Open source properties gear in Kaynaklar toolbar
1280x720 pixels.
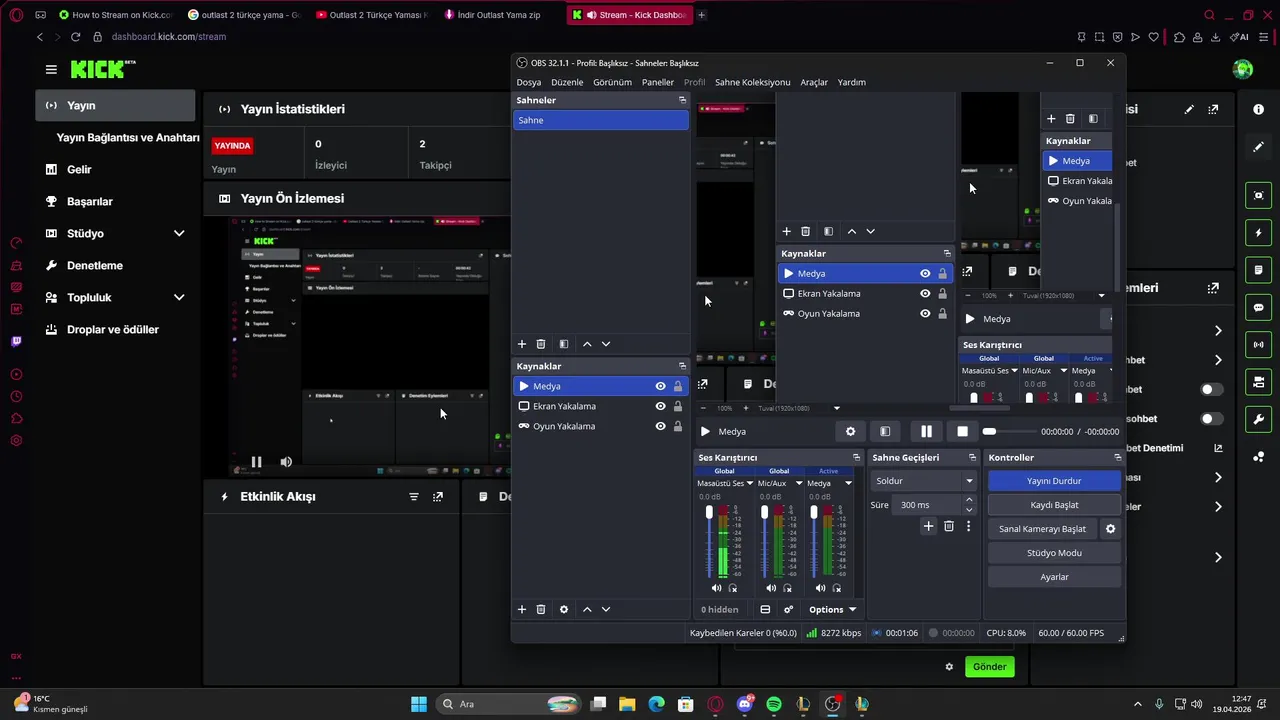(x=564, y=609)
